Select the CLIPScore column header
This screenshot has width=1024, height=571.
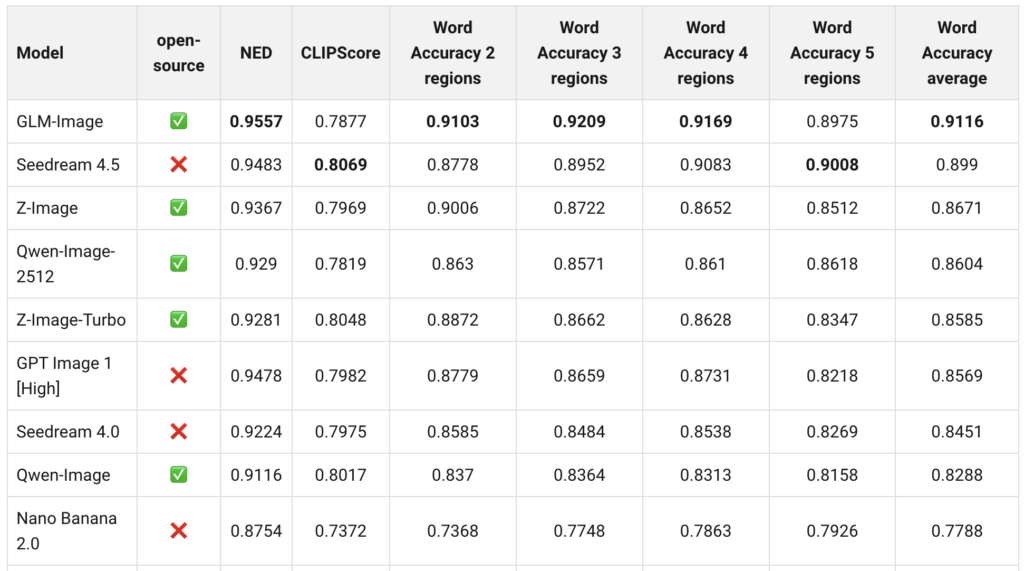(341, 53)
